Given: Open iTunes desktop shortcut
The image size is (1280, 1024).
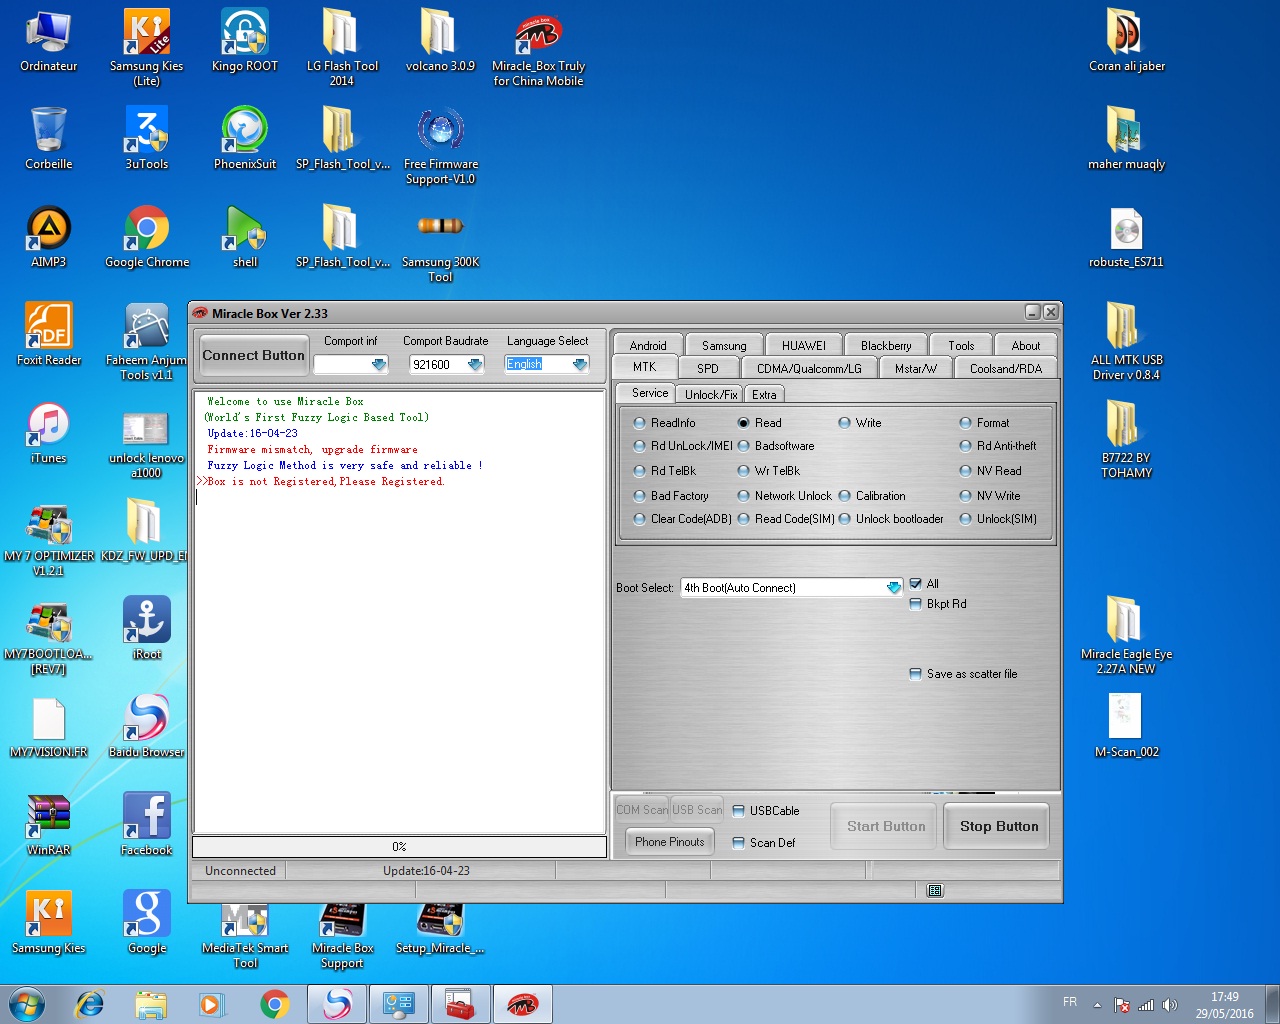Looking at the screenshot, I should 49,432.
